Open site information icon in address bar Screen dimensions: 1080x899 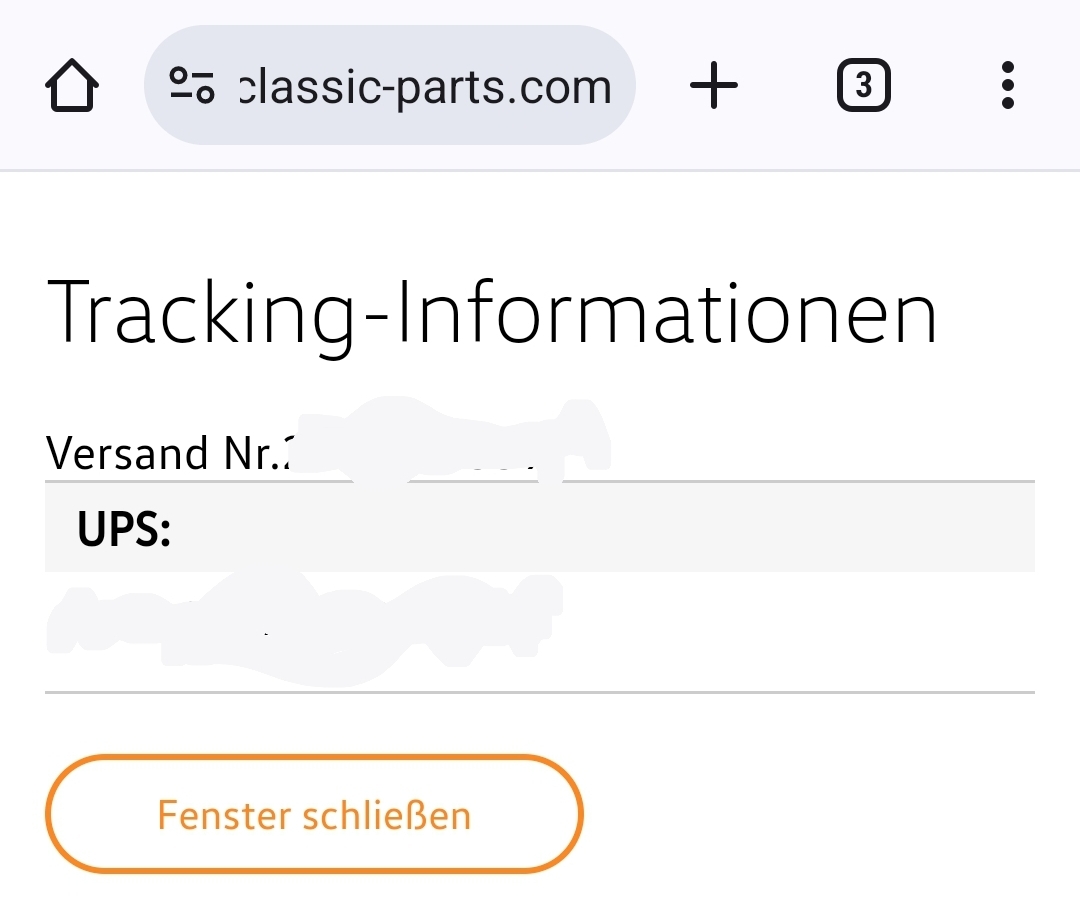point(191,86)
